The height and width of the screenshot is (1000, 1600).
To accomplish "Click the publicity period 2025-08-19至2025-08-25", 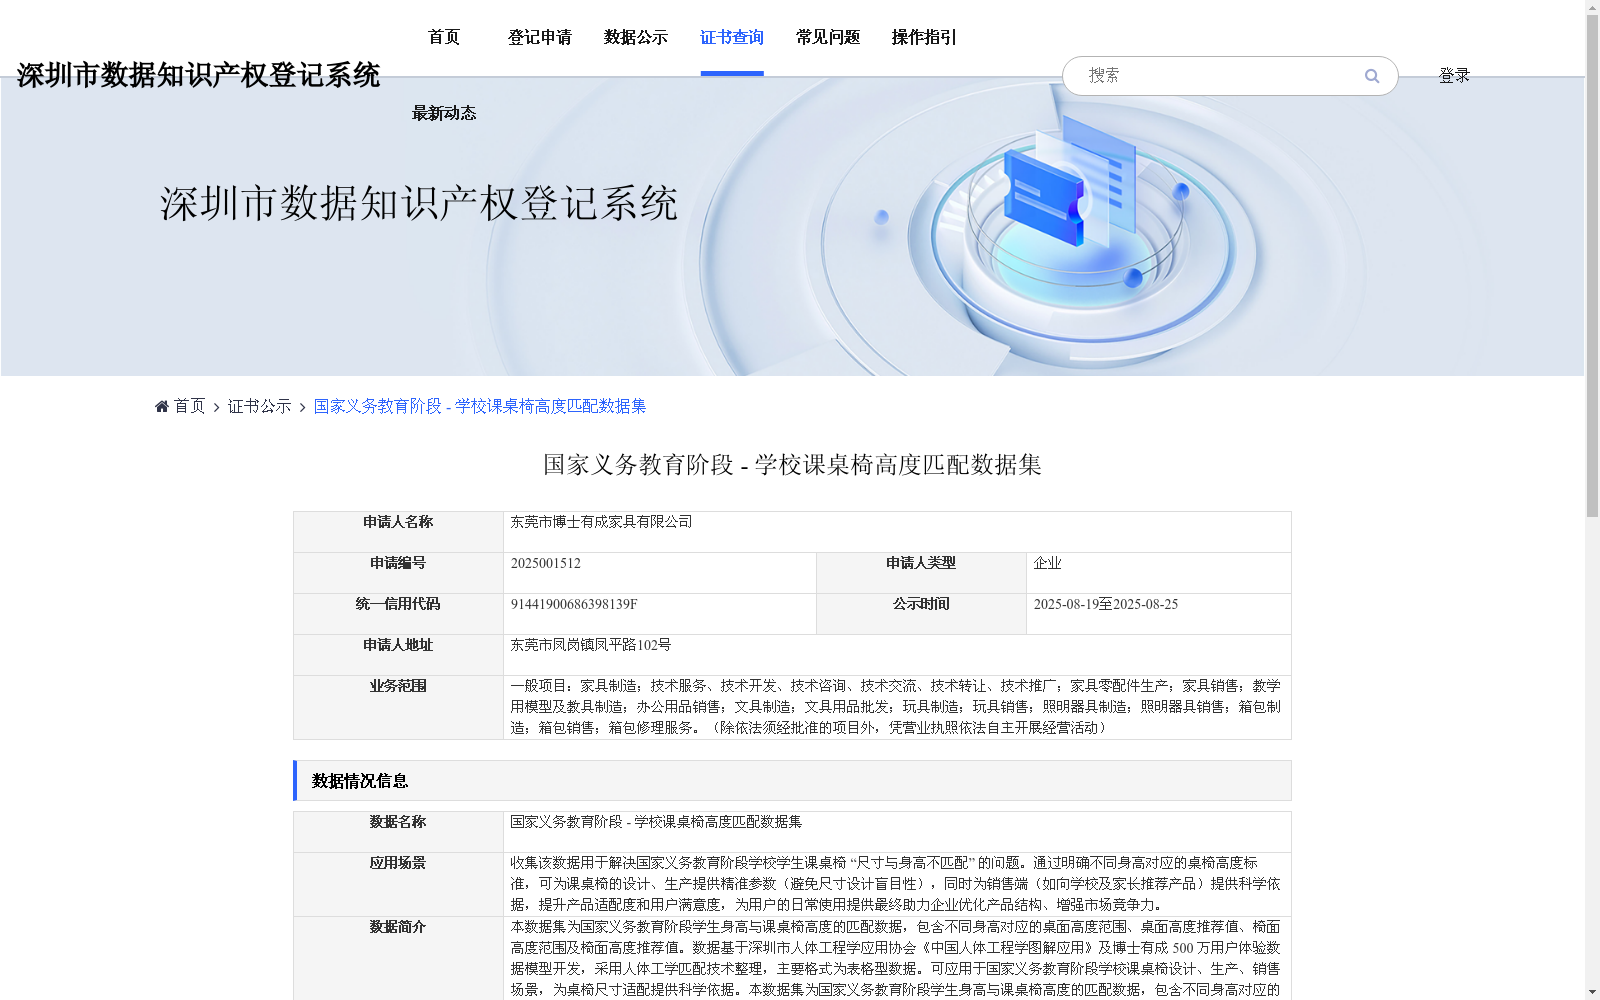I will (1106, 604).
